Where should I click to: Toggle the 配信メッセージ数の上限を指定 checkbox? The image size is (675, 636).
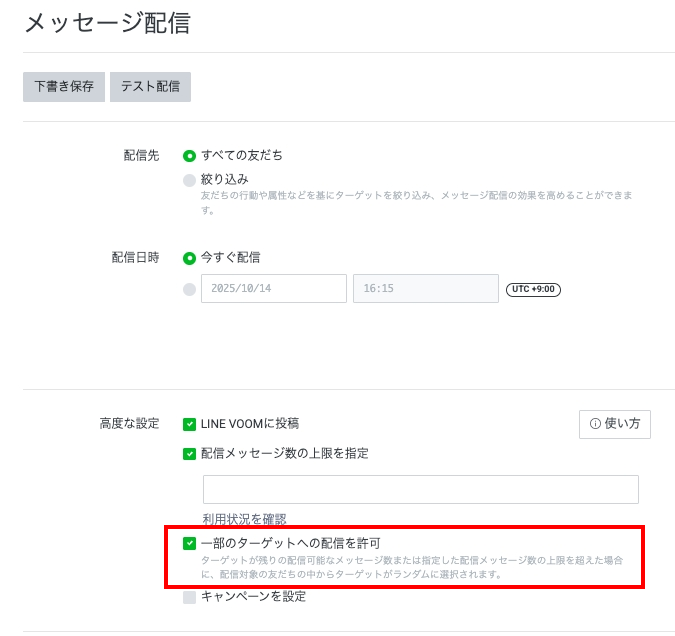[x=189, y=454]
